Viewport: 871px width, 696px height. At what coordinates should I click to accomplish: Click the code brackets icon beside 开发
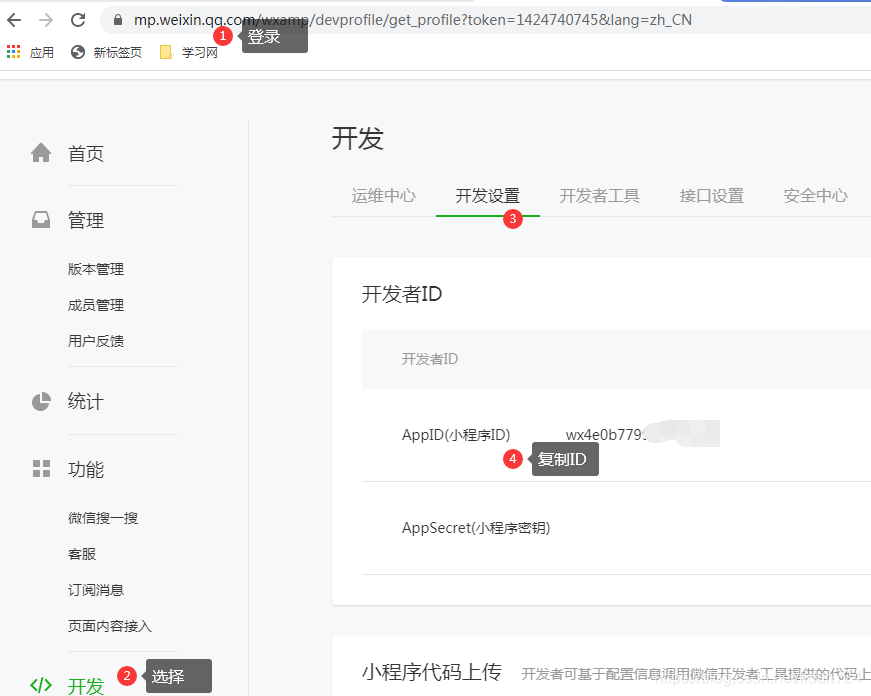(41, 685)
